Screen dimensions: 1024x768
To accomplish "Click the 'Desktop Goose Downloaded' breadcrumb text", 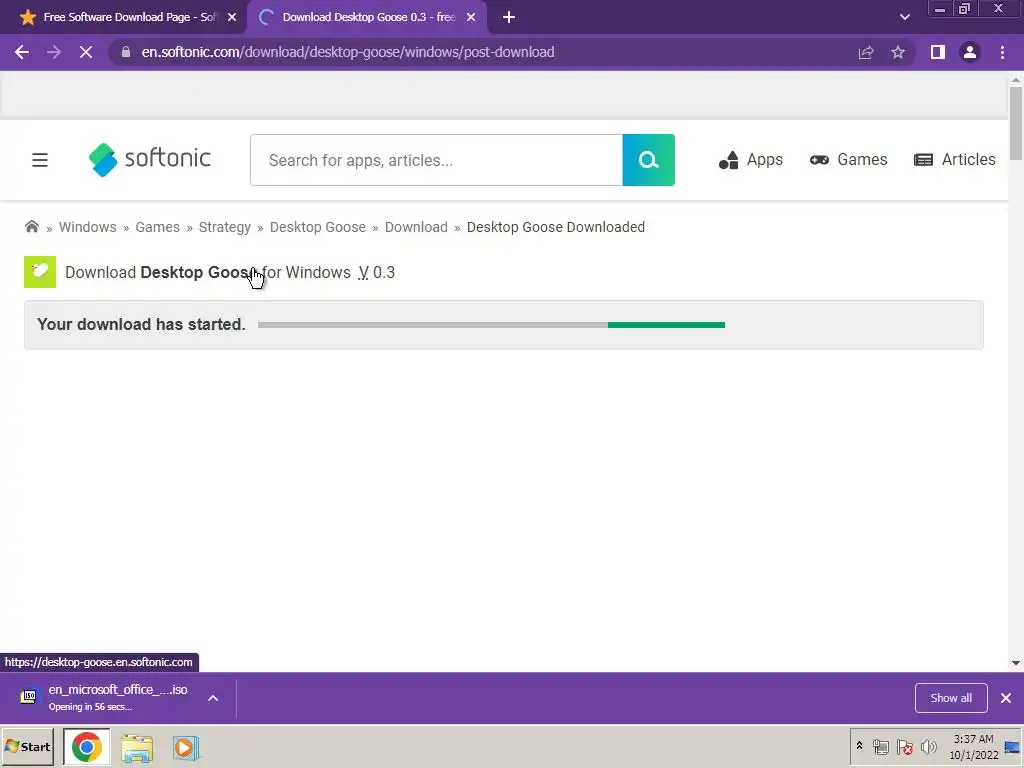I will point(556,227).
